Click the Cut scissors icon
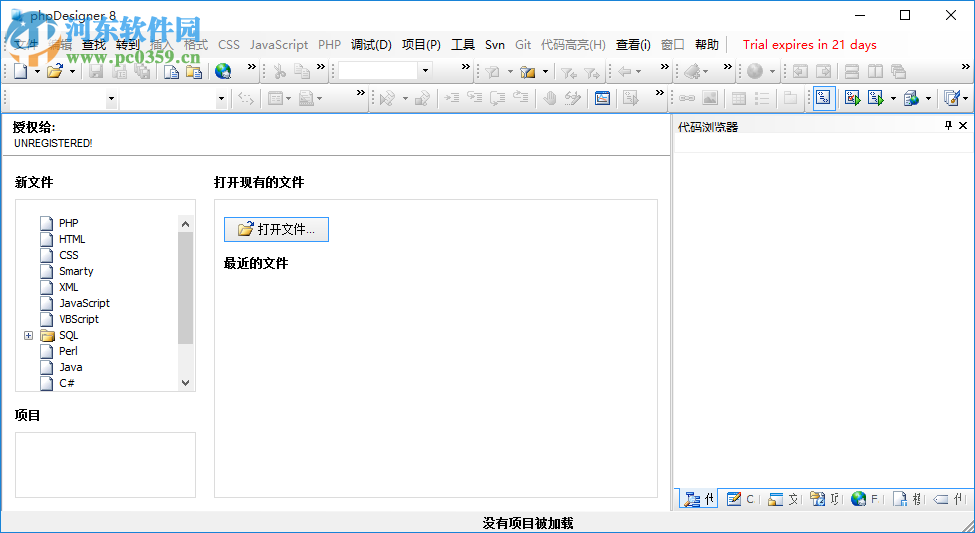The image size is (975, 533). click(280, 72)
